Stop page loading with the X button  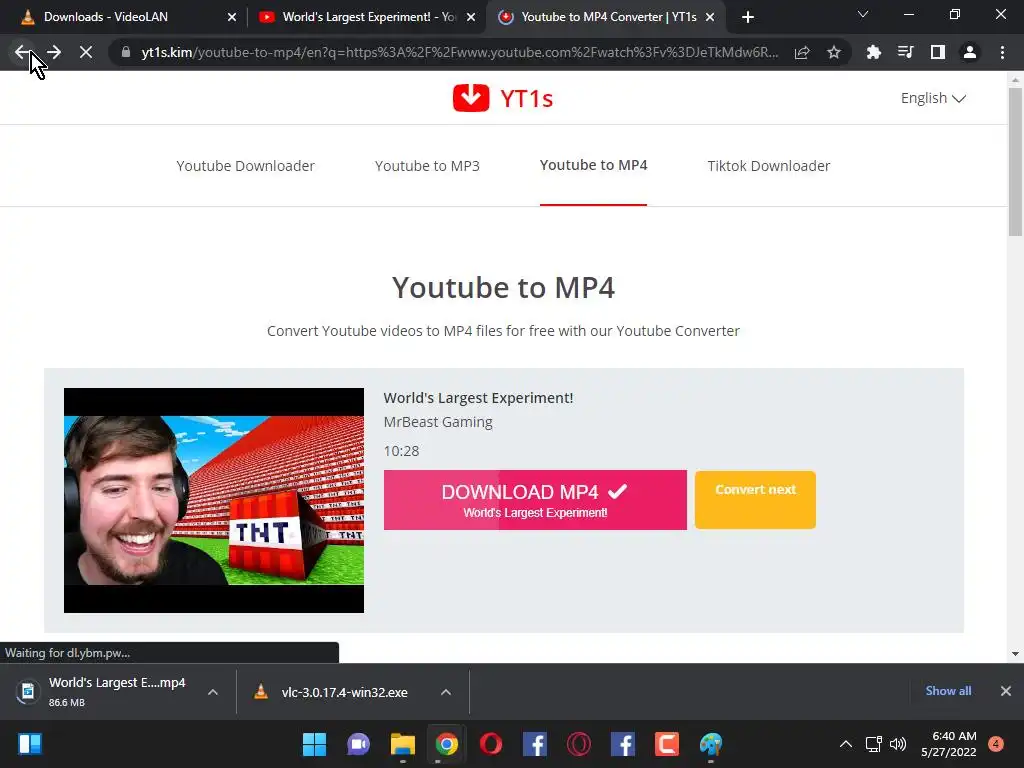[86, 52]
